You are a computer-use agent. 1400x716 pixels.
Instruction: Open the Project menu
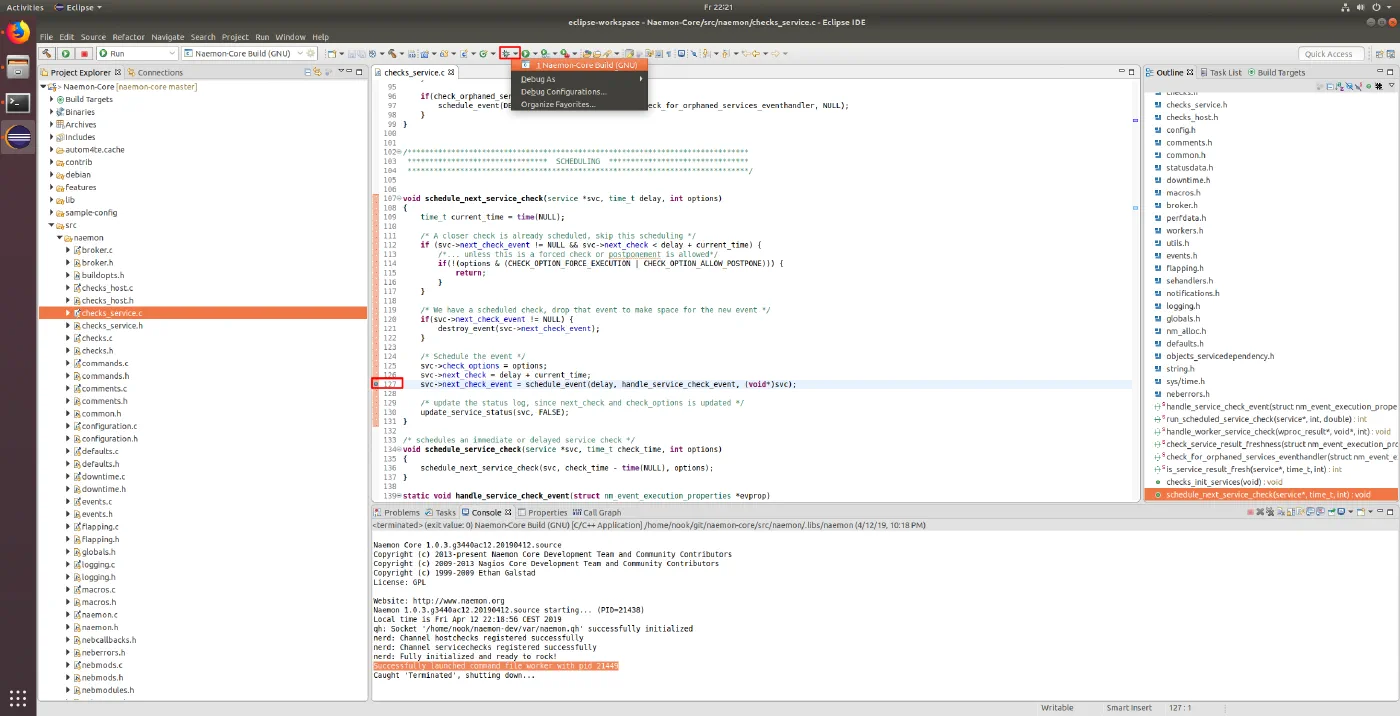(235, 37)
